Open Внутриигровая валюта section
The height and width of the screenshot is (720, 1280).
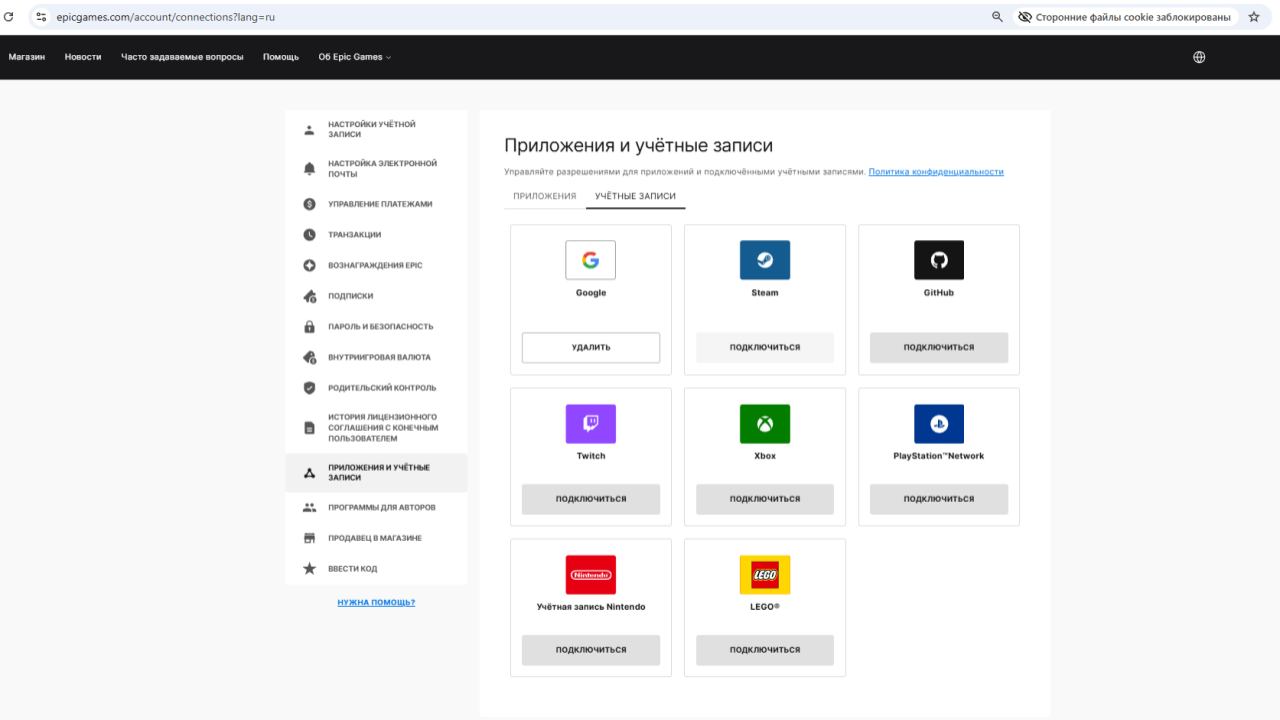click(x=376, y=357)
